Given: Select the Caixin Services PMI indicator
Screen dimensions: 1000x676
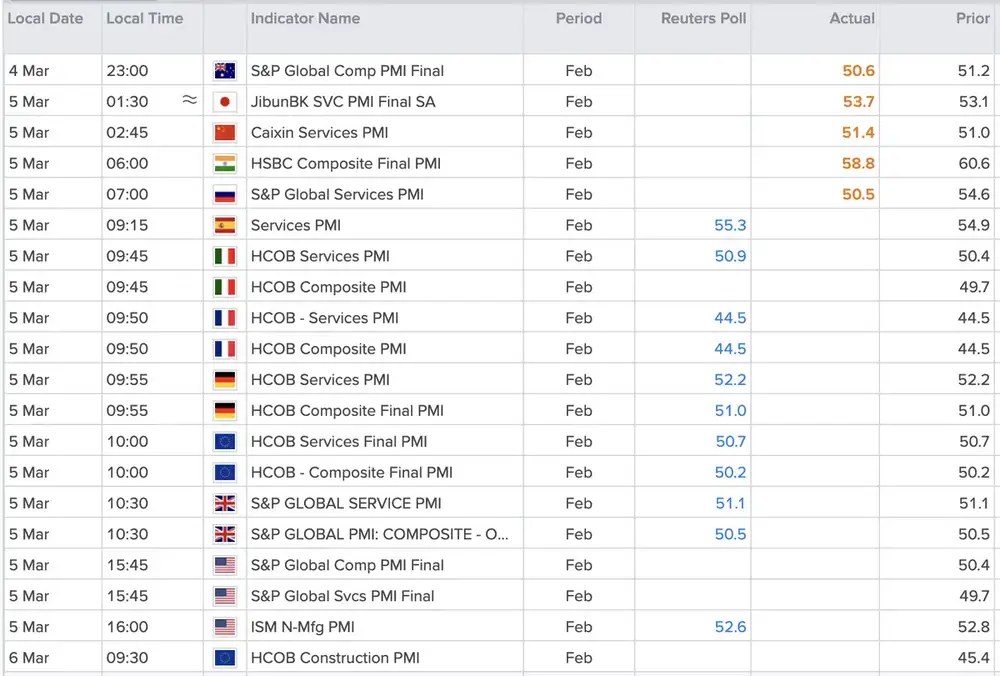Looking at the screenshot, I should click(x=320, y=133).
